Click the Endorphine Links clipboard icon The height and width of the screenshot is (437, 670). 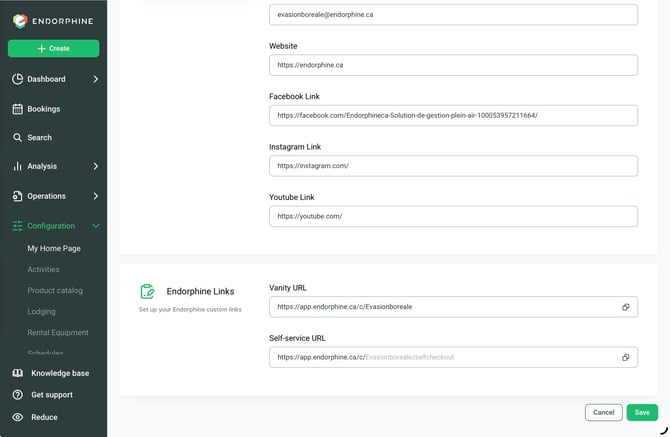coord(147,291)
